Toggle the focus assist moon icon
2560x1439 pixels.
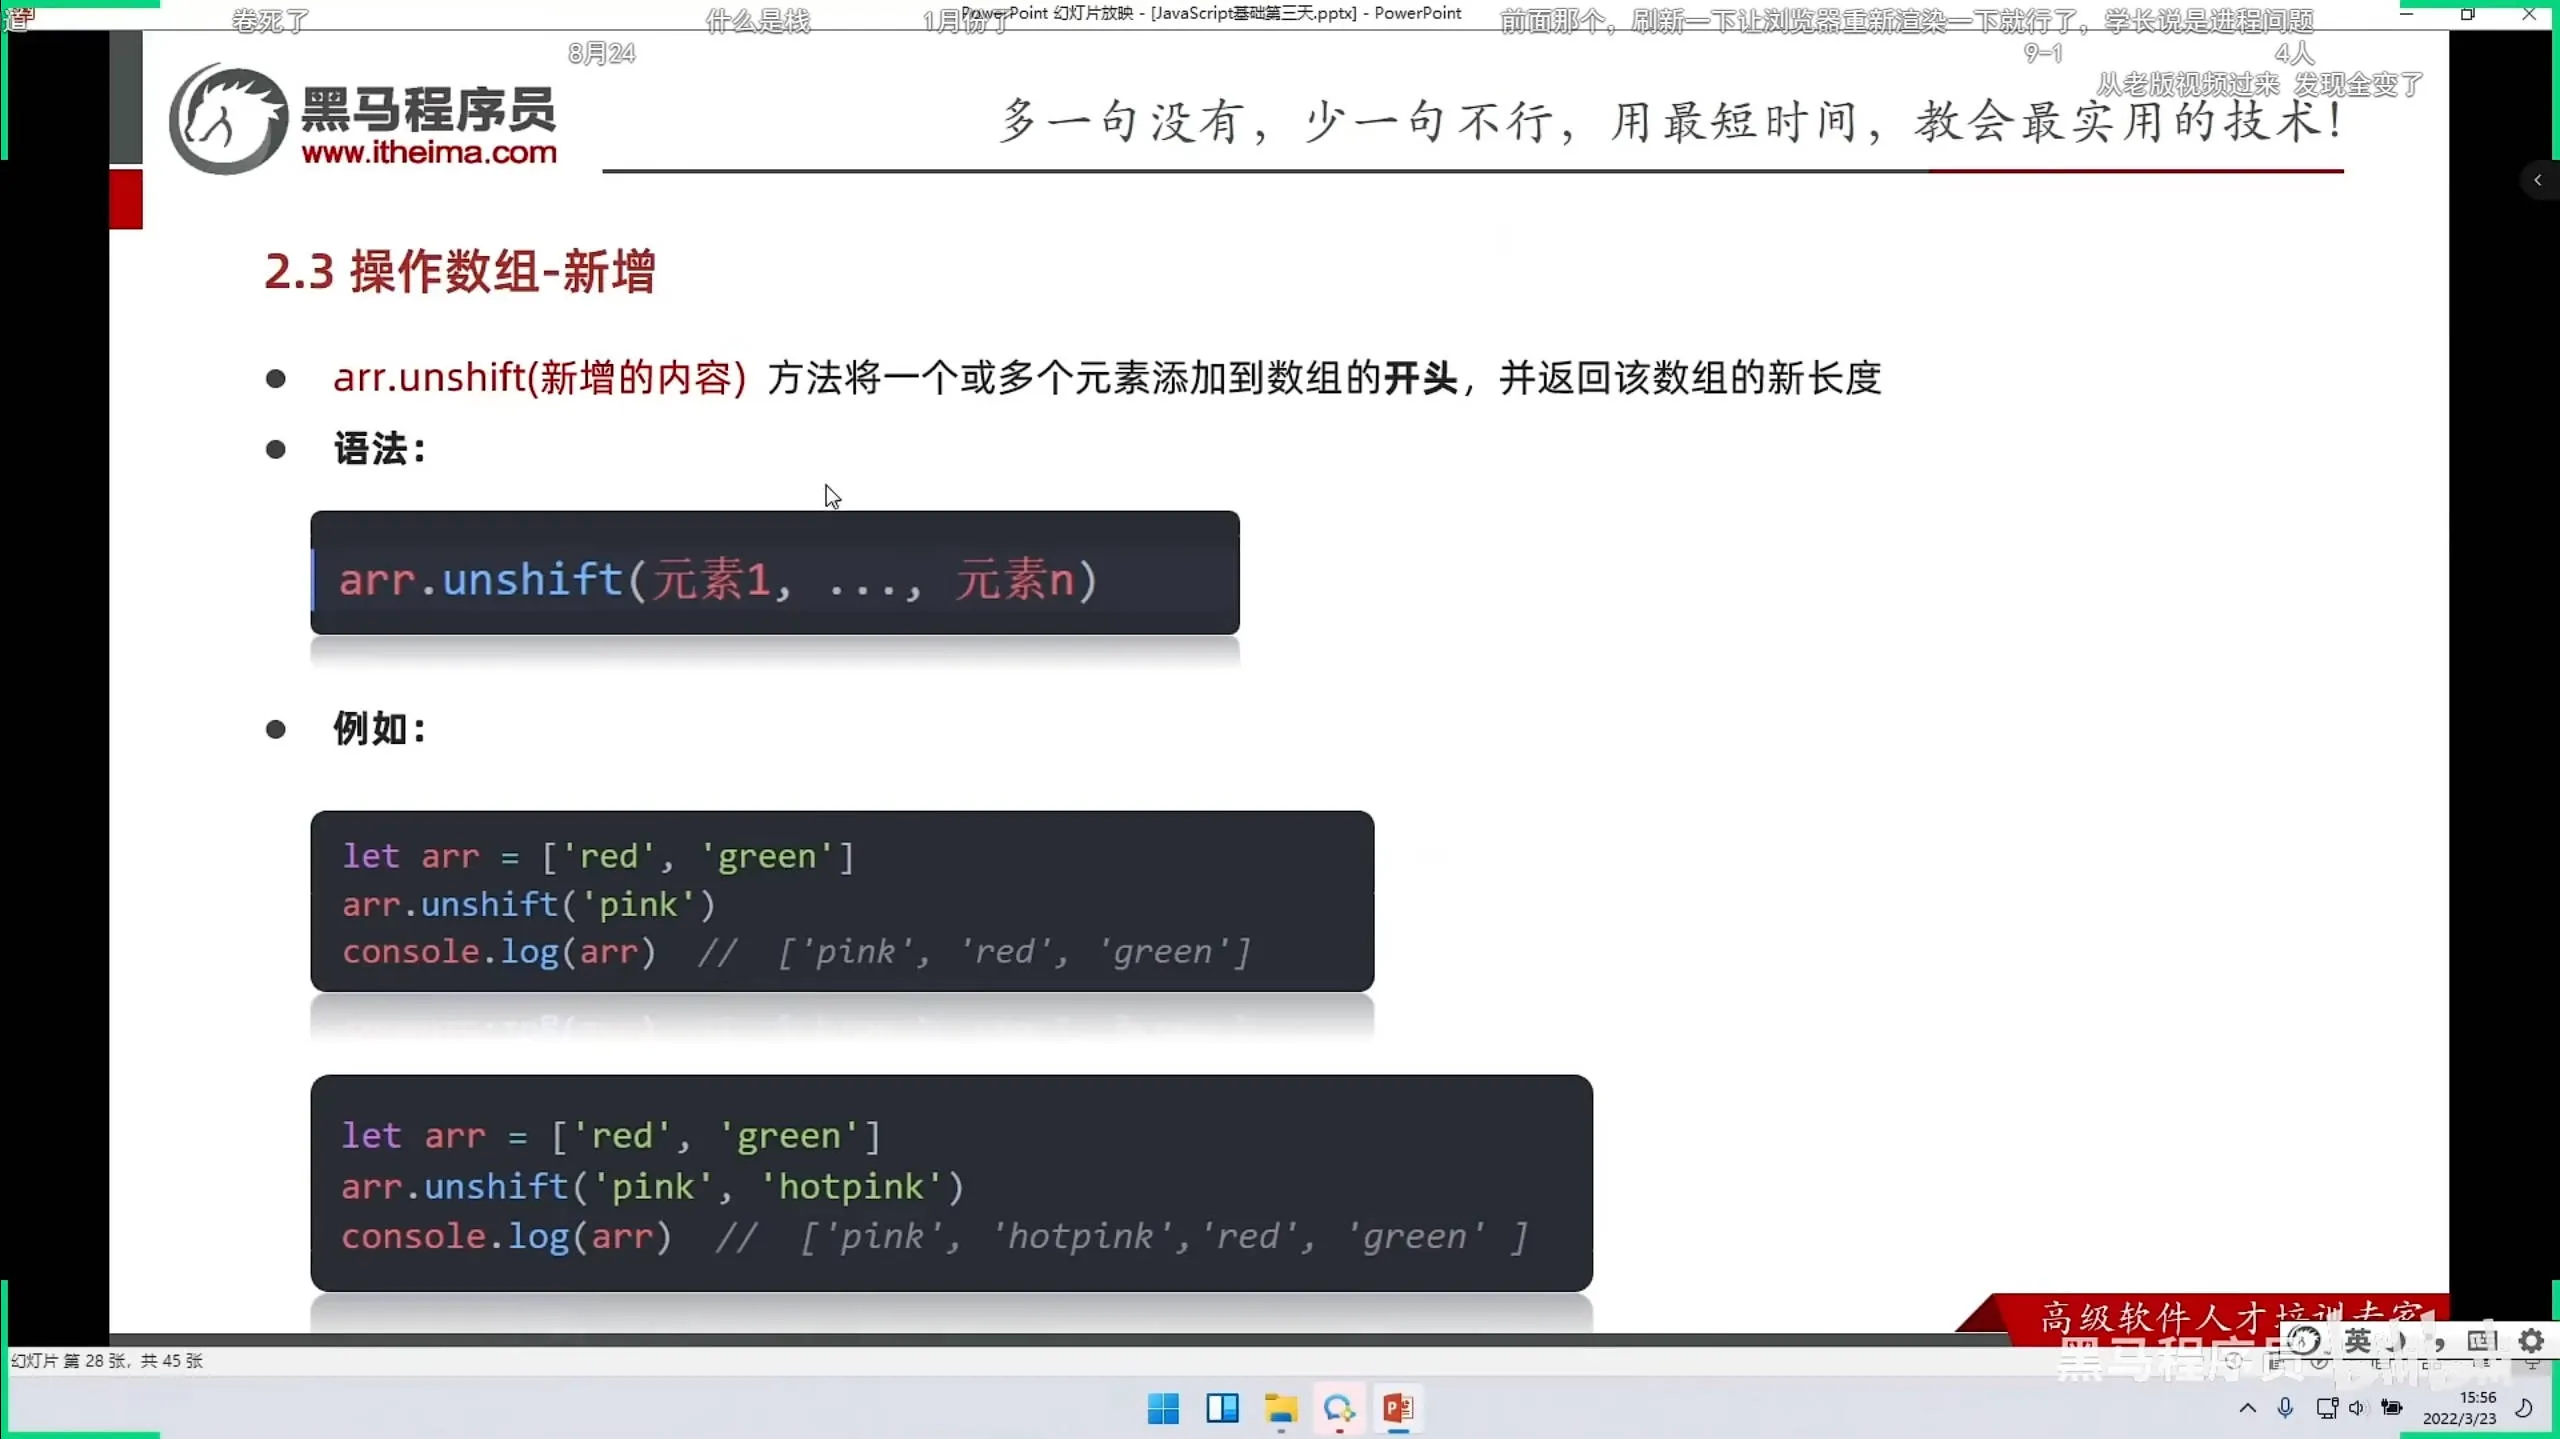(x=2524, y=1408)
